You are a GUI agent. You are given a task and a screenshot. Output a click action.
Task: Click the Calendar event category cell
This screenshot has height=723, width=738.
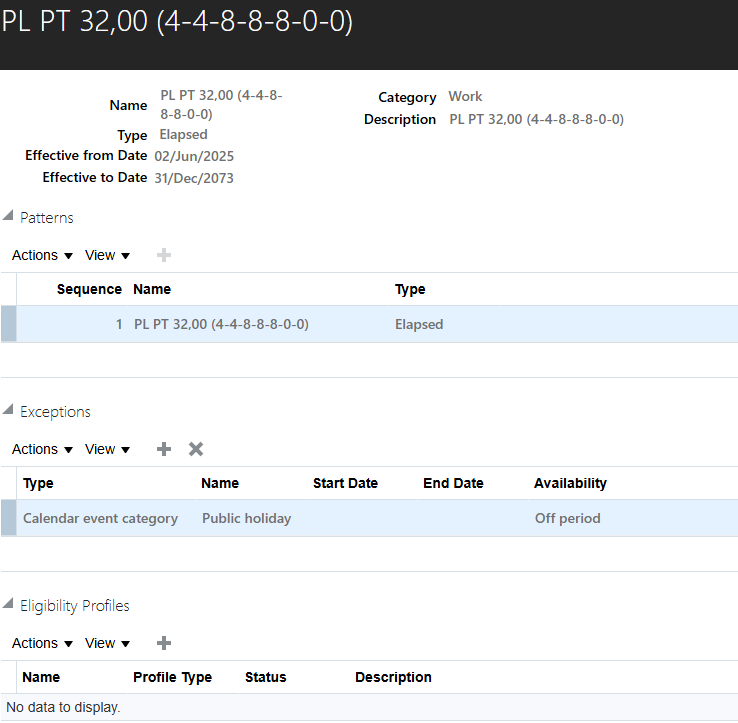[x=100, y=518]
